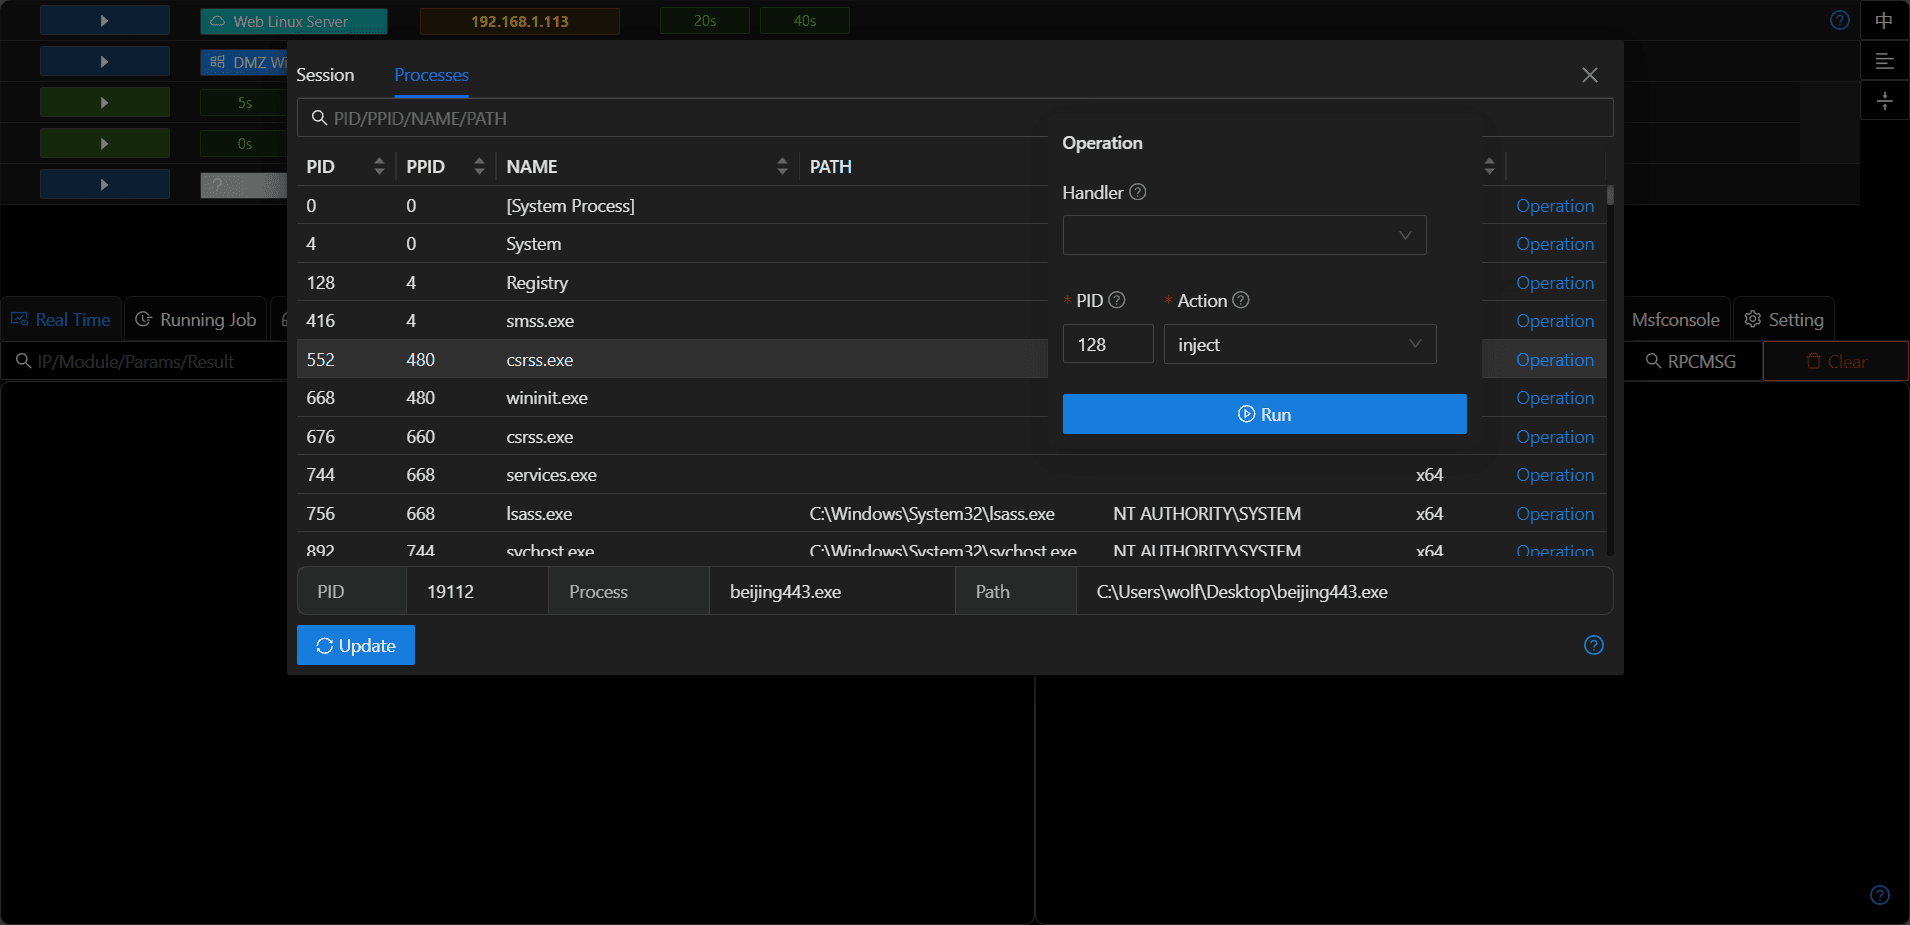The height and width of the screenshot is (925, 1910).
Task: Click the PID field help icon
Action: point(1117,300)
